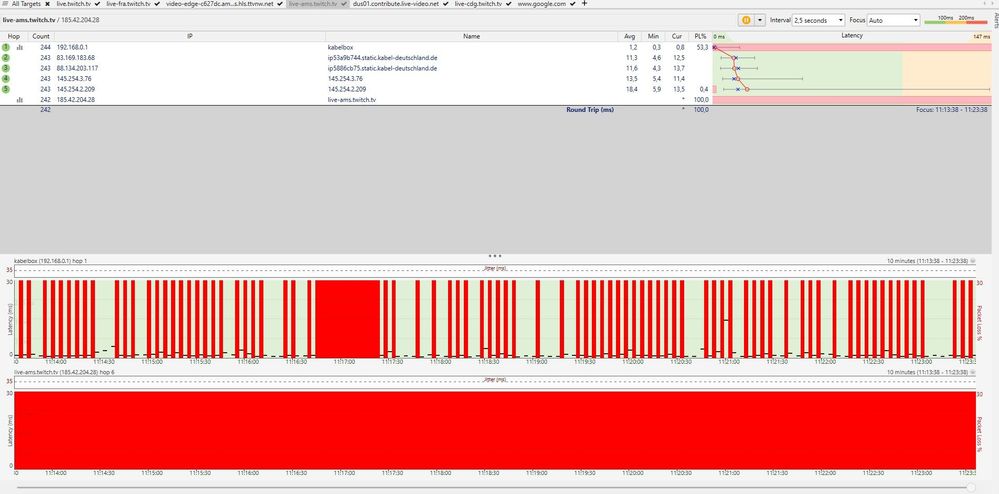The image size is (999, 494).
Task: Close the All Targets tab with its X
Action: pyautogui.click(x=48, y=4)
